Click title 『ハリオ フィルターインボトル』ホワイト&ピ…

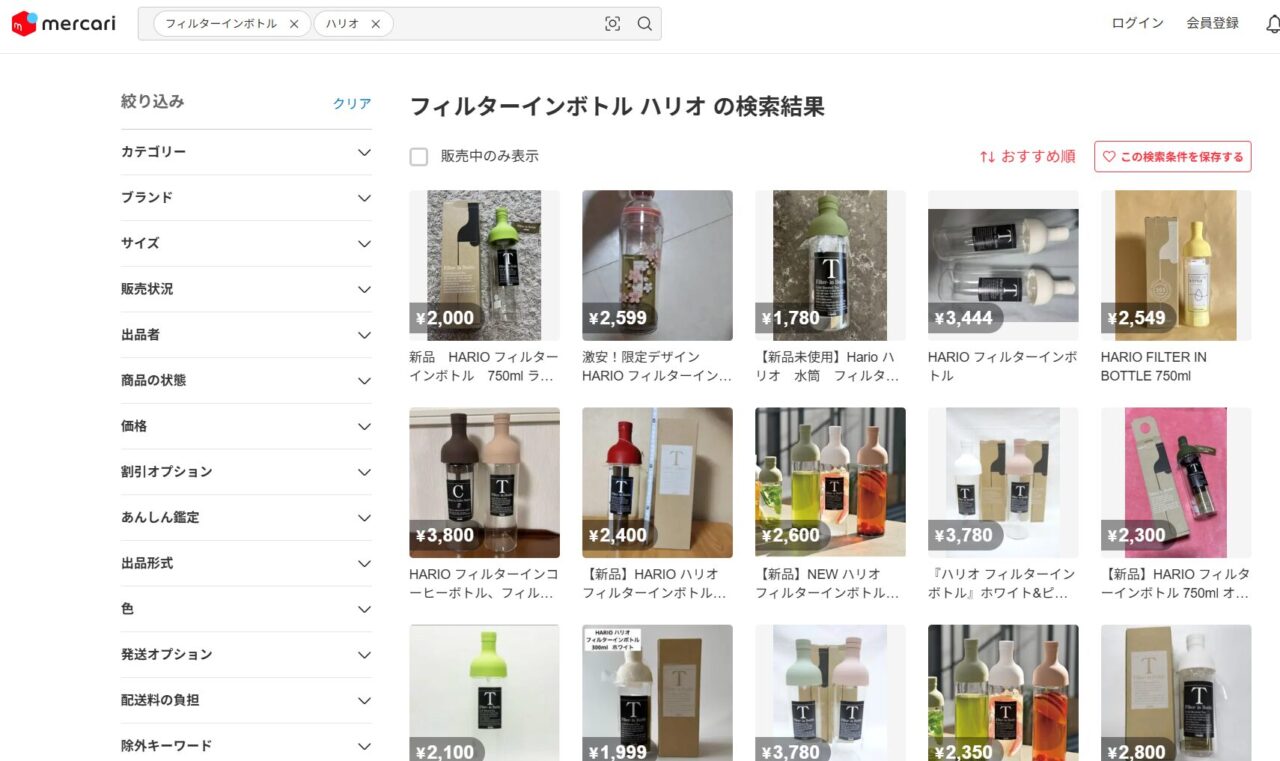1002,583
